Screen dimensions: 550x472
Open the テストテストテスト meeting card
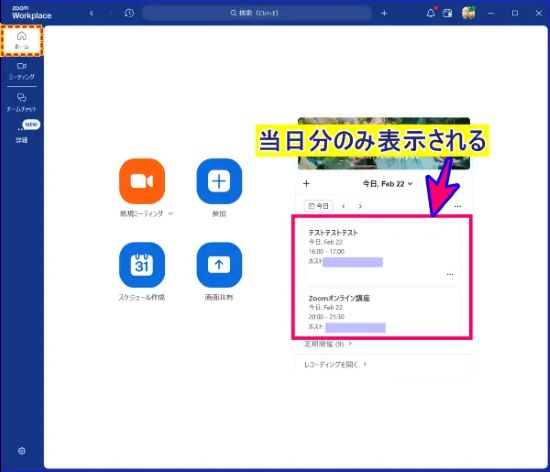point(382,253)
